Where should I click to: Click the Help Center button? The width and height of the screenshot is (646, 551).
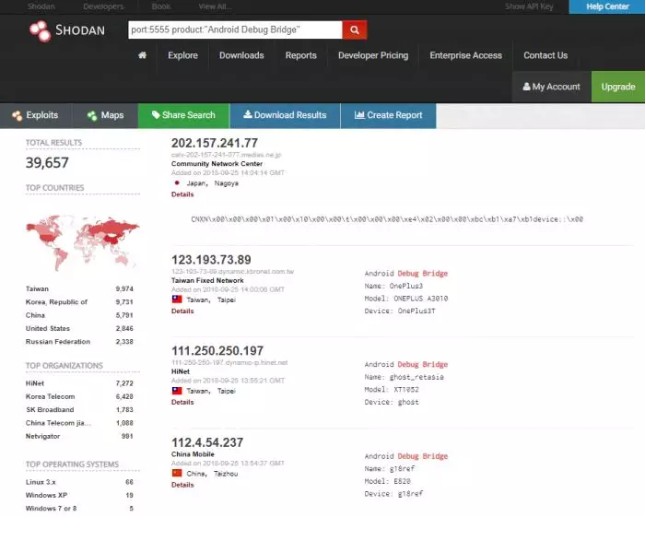click(x=607, y=7)
